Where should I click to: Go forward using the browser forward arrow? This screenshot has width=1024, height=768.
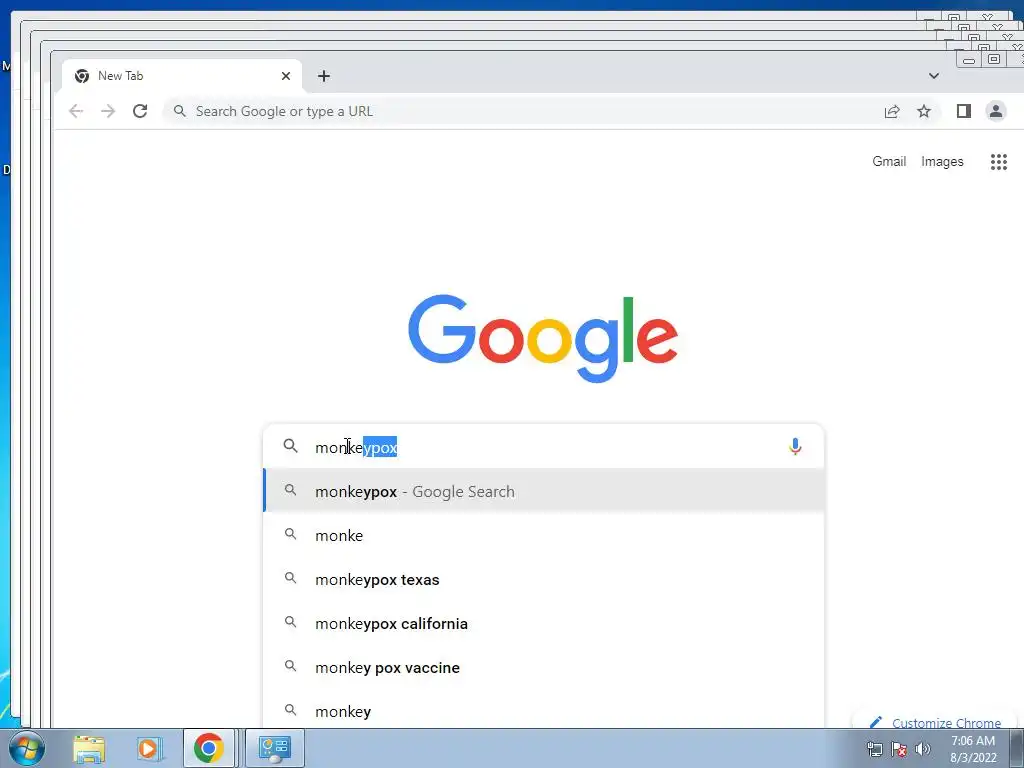(108, 111)
